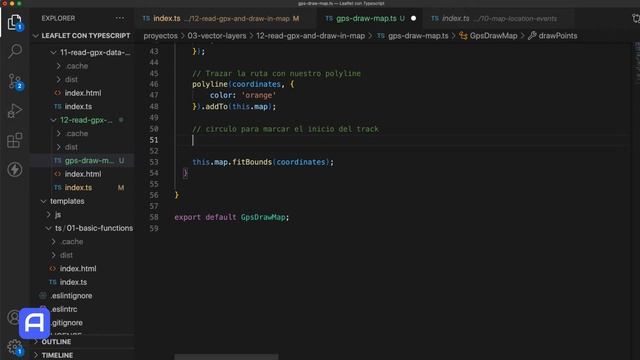Open the Manage gear menu
The image size is (640, 360).
[15, 347]
